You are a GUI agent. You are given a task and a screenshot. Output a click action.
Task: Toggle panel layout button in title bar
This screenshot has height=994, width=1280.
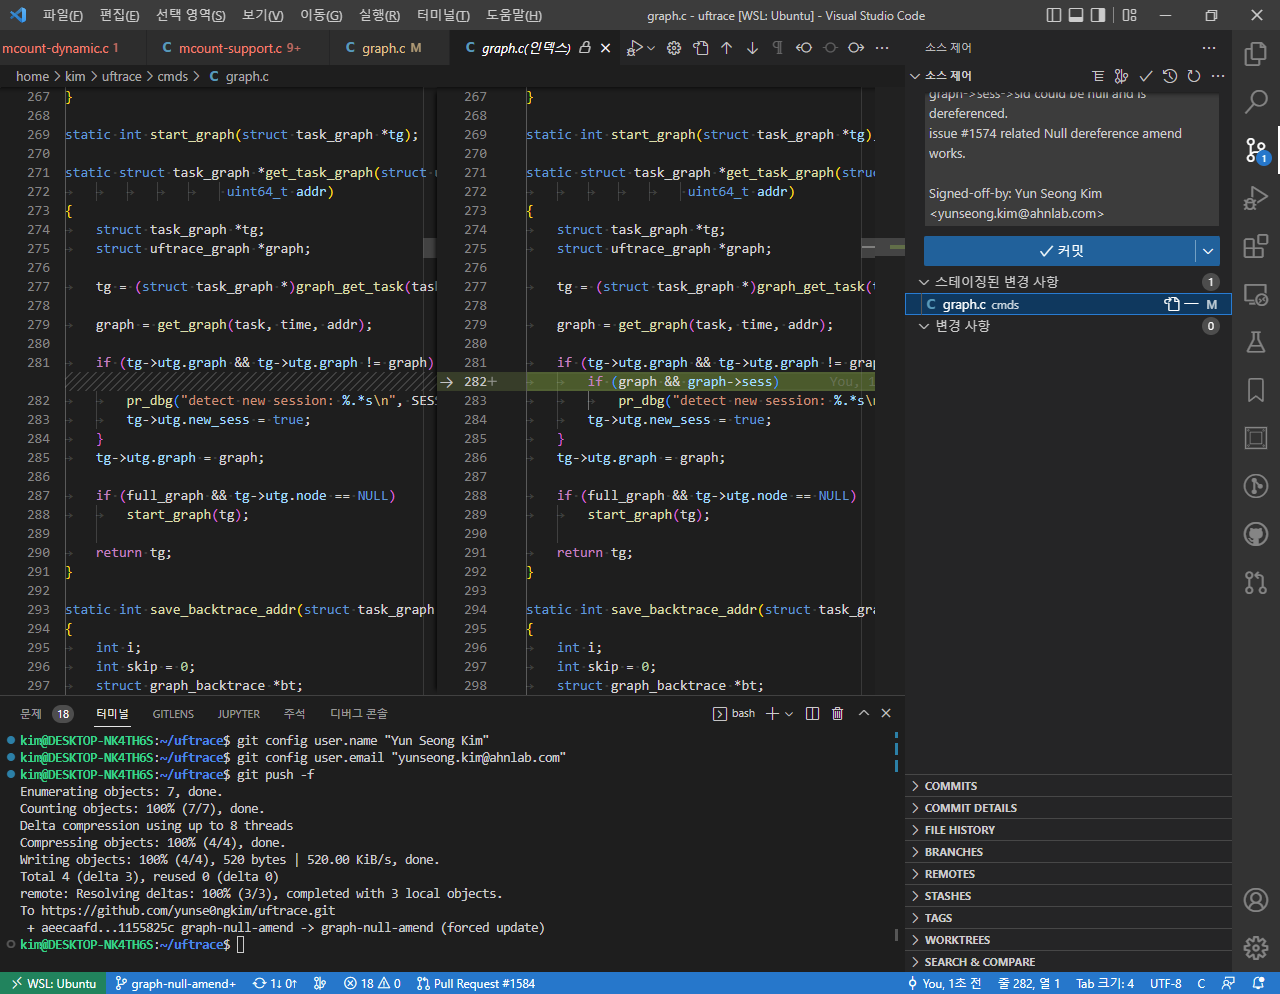pos(1076,15)
